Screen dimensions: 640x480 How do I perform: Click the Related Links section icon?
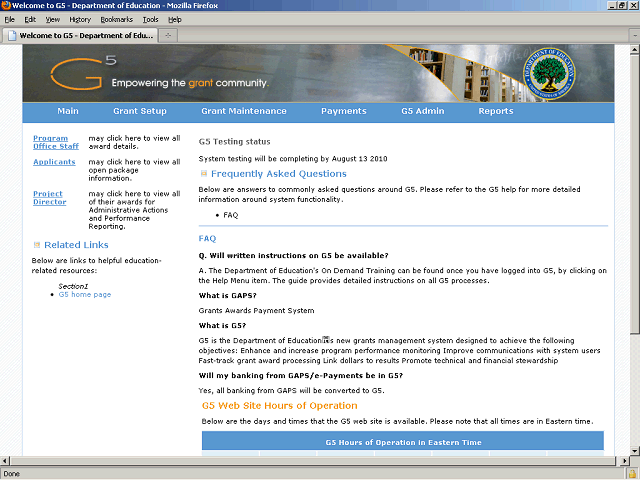coord(37,245)
